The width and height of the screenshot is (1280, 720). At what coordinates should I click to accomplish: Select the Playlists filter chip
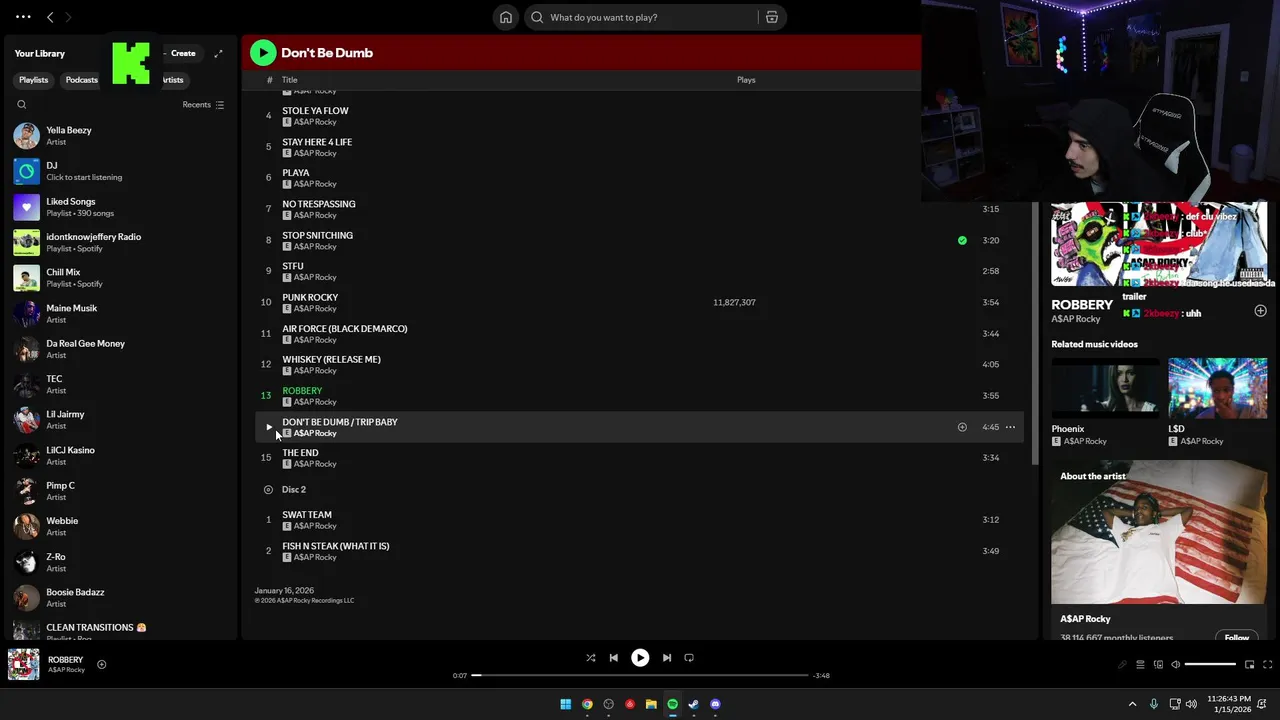(34, 80)
